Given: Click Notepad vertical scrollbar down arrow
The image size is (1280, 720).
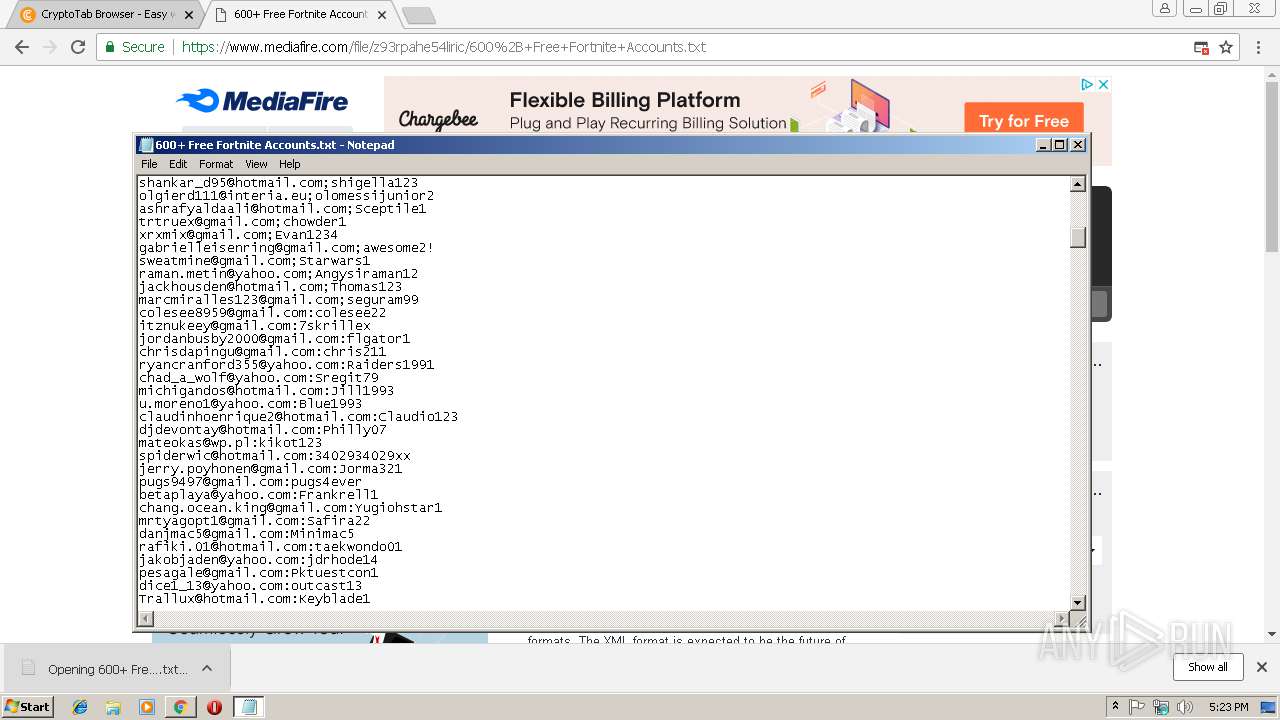Looking at the screenshot, I should click(x=1078, y=602).
